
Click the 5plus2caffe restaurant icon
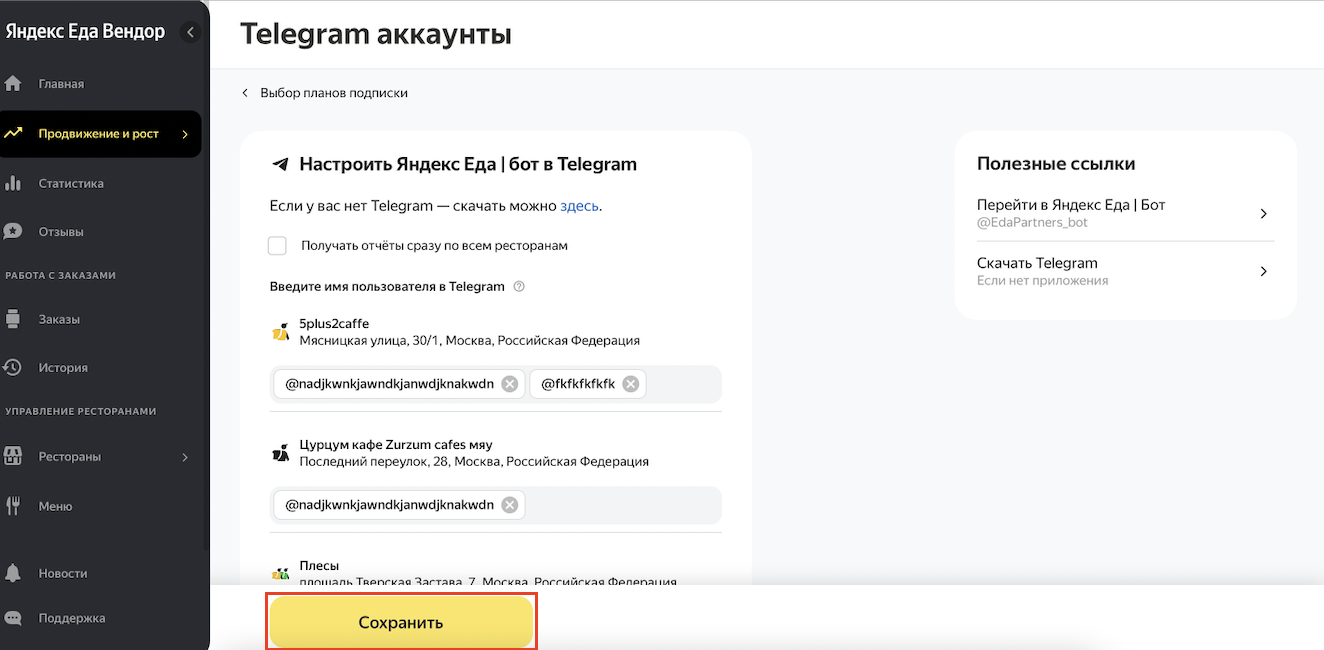click(281, 332)
